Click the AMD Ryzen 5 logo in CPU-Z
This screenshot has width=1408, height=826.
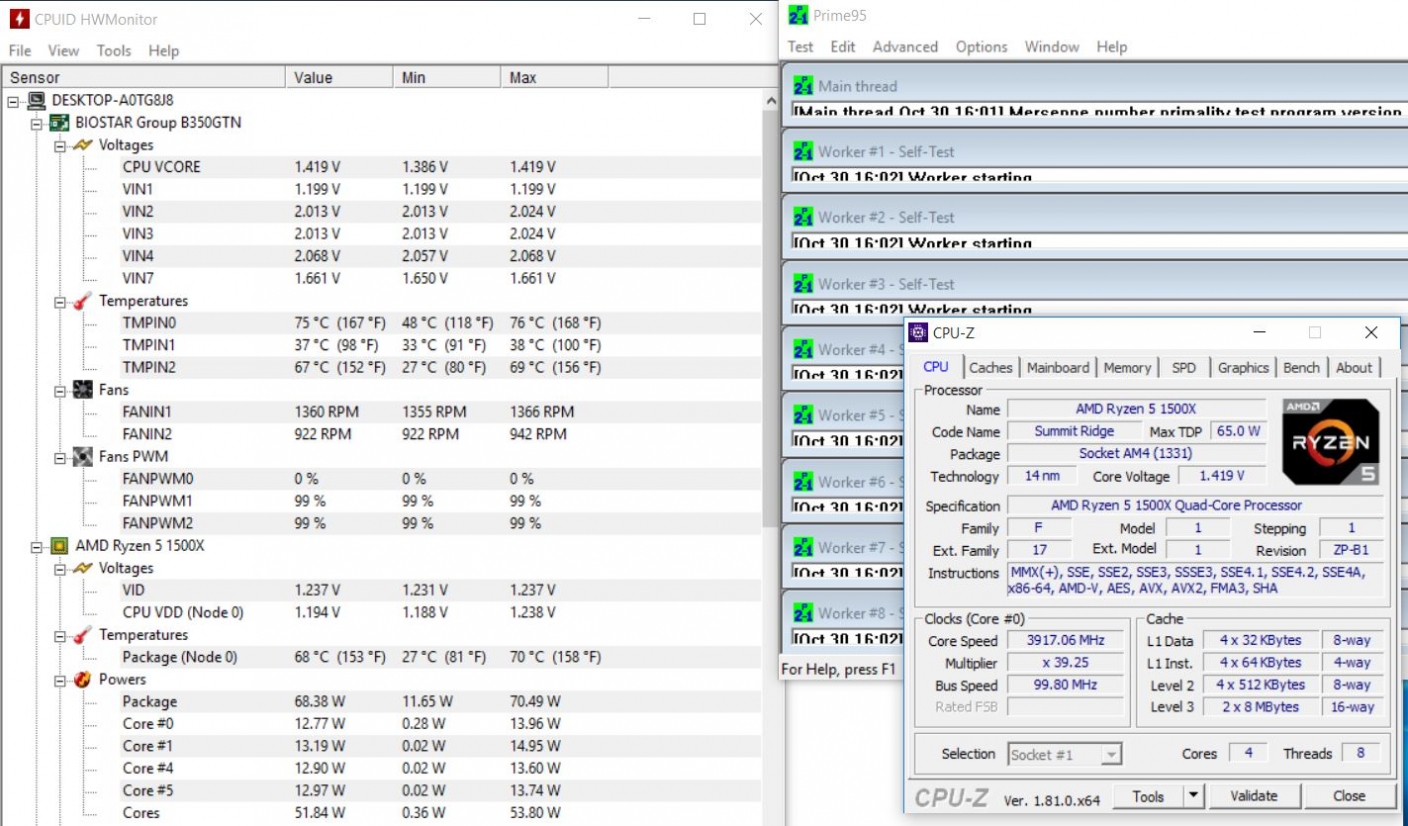coord(1330,442)
